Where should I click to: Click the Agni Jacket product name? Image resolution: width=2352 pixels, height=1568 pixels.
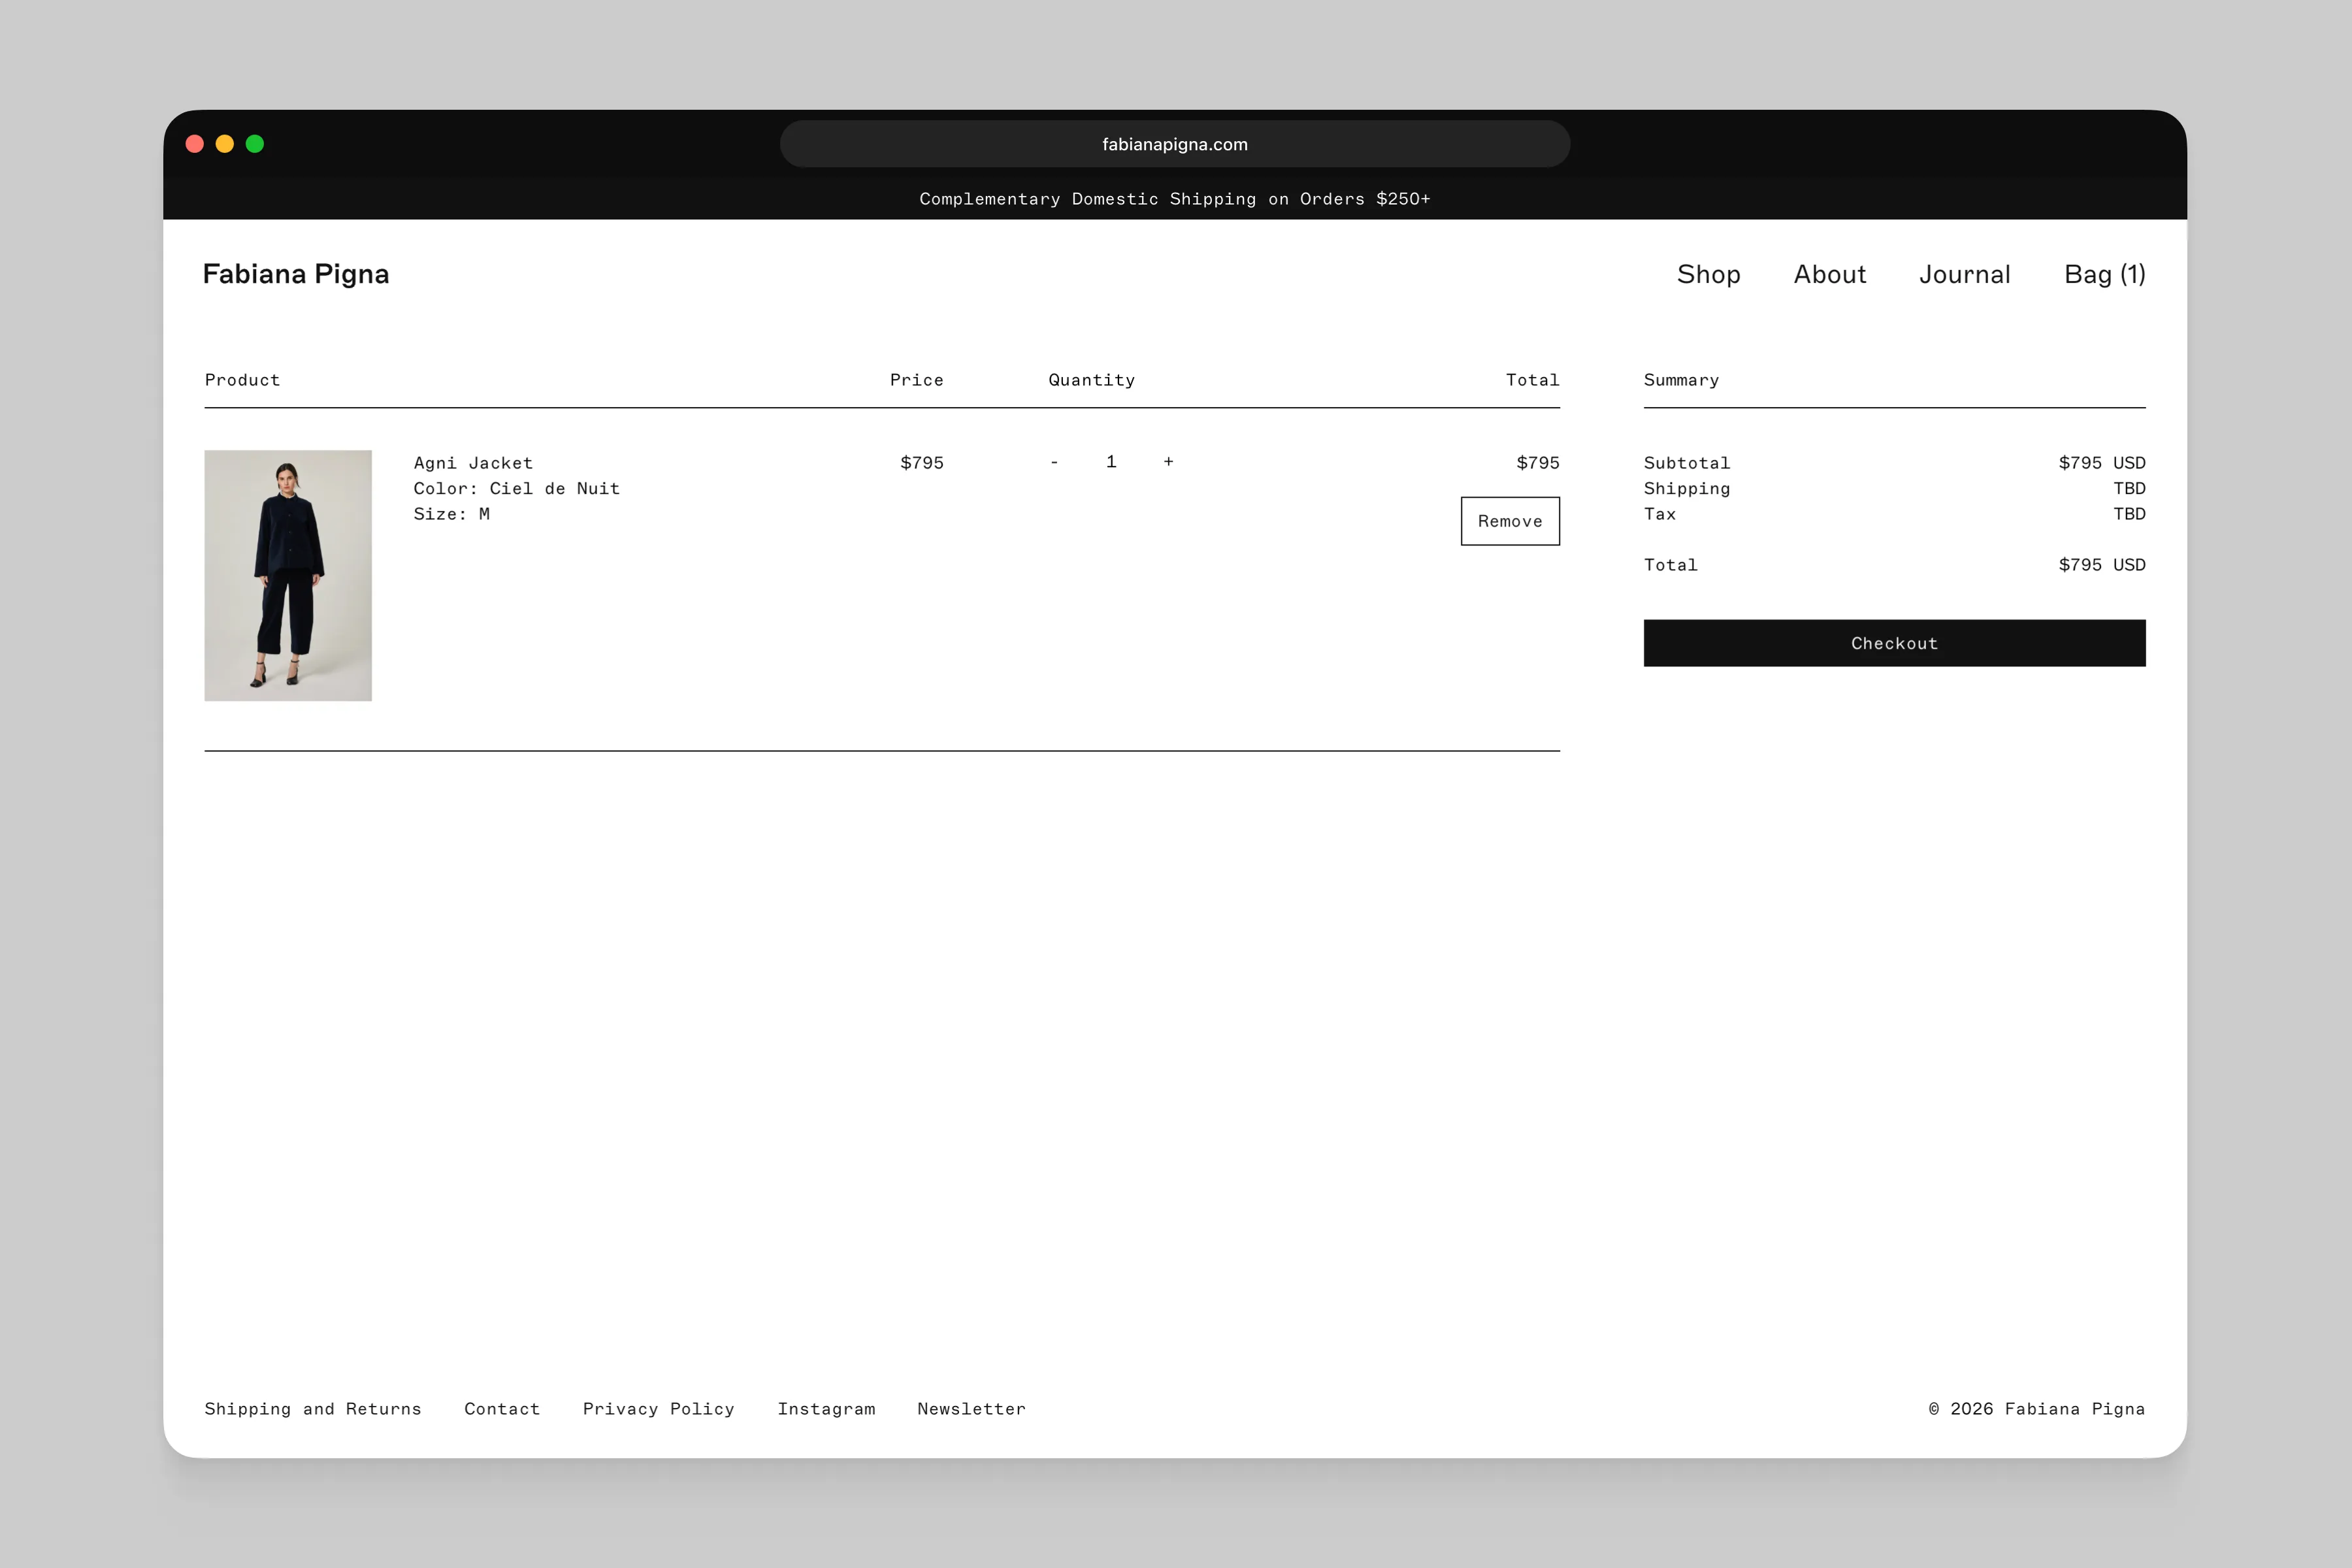click(x=473, y=463)
